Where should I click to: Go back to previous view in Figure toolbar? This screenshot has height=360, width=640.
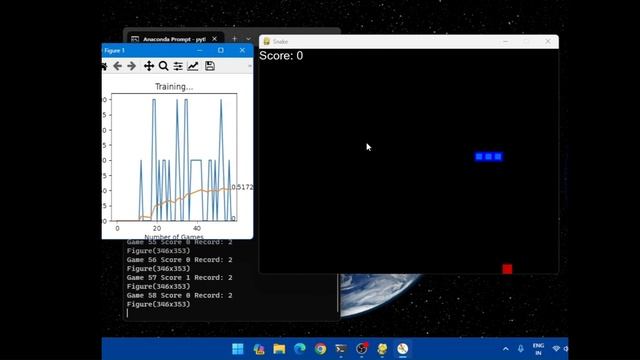(x=118, y=66)
